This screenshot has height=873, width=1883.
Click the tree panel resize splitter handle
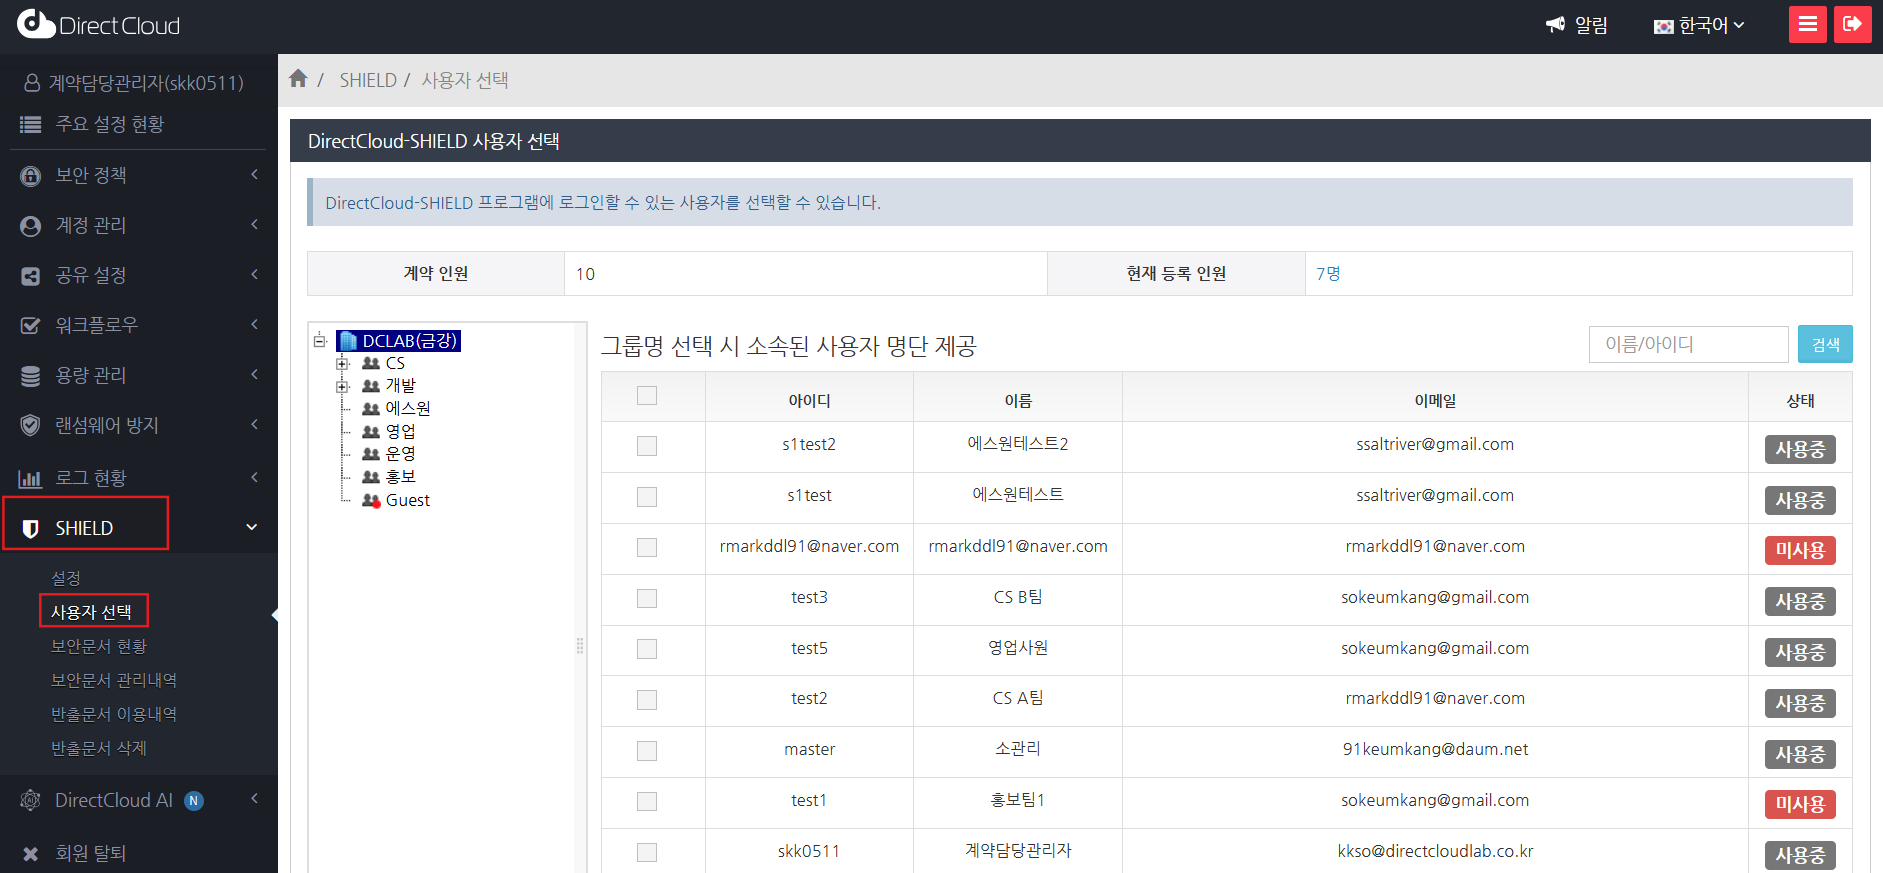[580, 646]
